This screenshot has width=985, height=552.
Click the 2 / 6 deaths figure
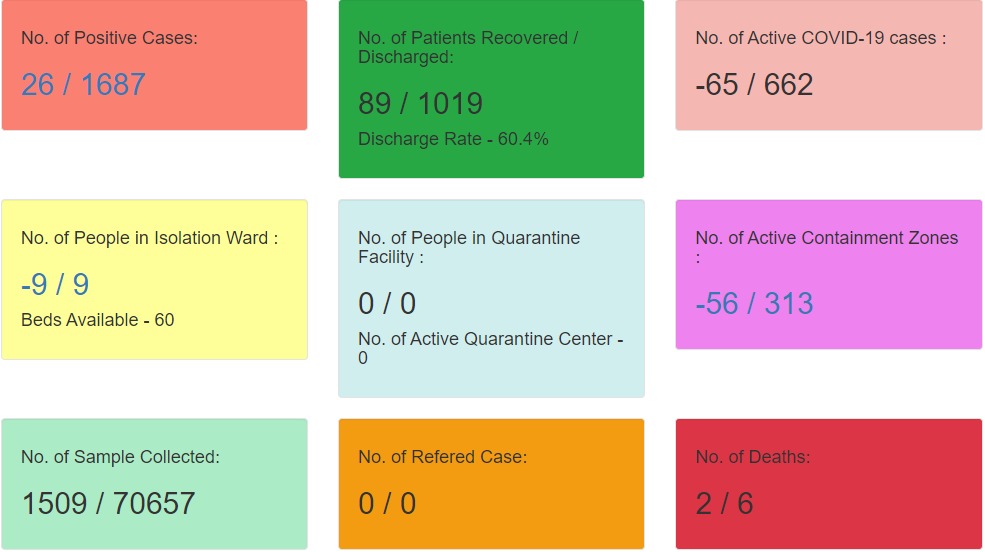coord(724,503)
